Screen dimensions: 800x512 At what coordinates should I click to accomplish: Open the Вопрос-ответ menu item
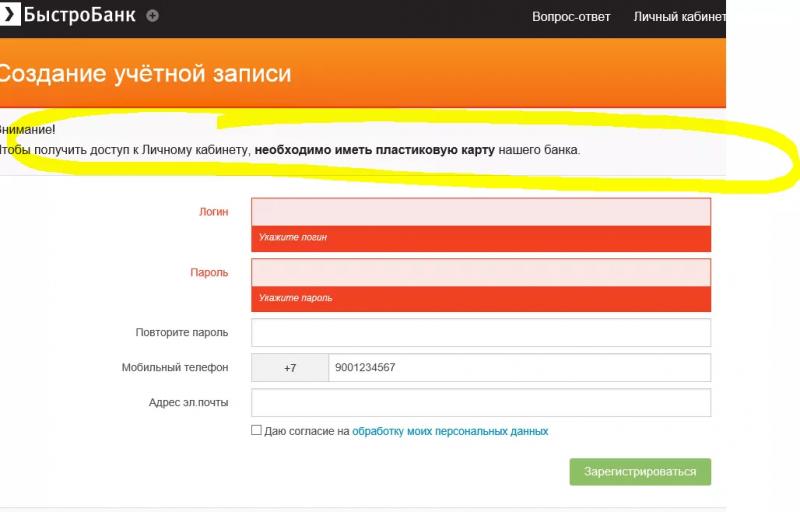point(571,17)
